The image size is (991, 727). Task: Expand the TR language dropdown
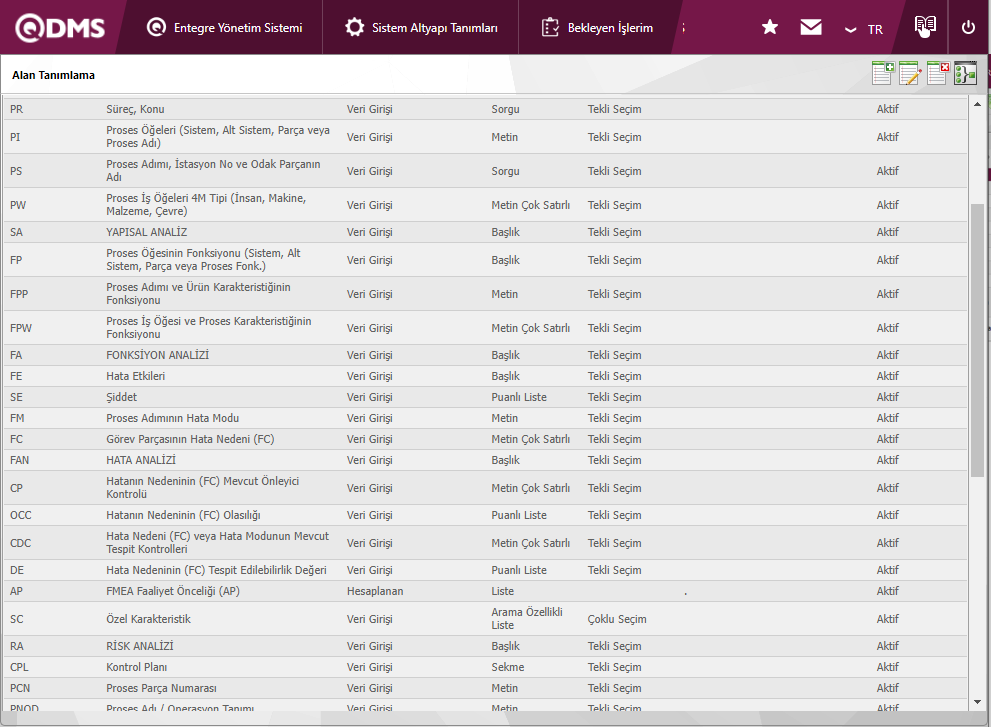click(864, 30)
